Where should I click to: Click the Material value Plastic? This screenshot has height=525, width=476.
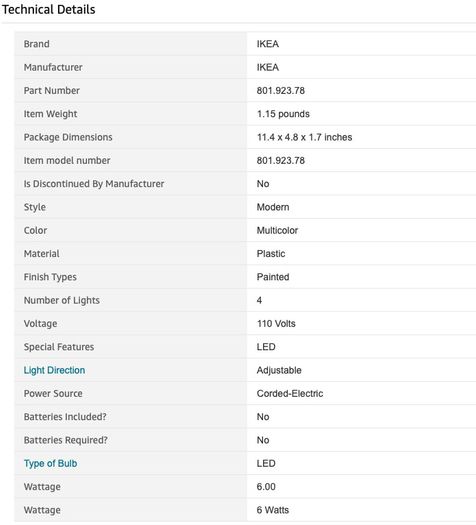pos(271,253)
